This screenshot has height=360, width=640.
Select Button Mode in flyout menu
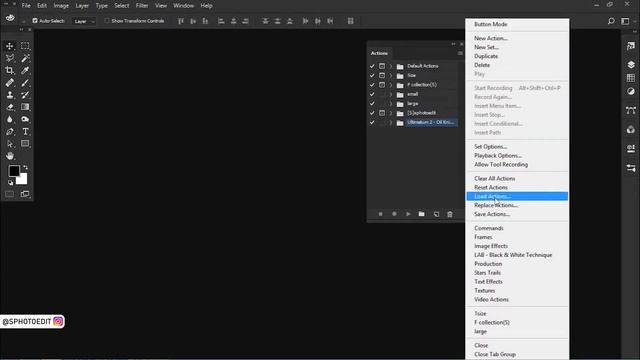click(x=517, y=24)
